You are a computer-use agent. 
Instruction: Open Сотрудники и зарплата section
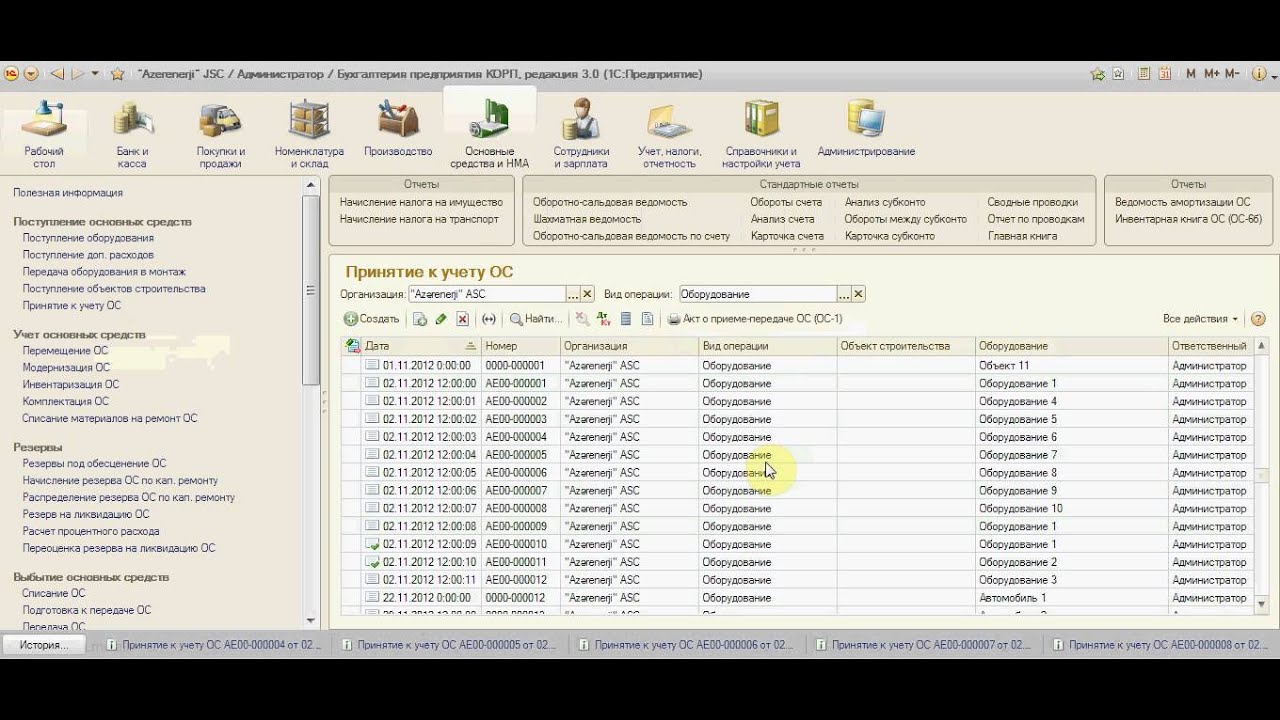click(581, 134)
